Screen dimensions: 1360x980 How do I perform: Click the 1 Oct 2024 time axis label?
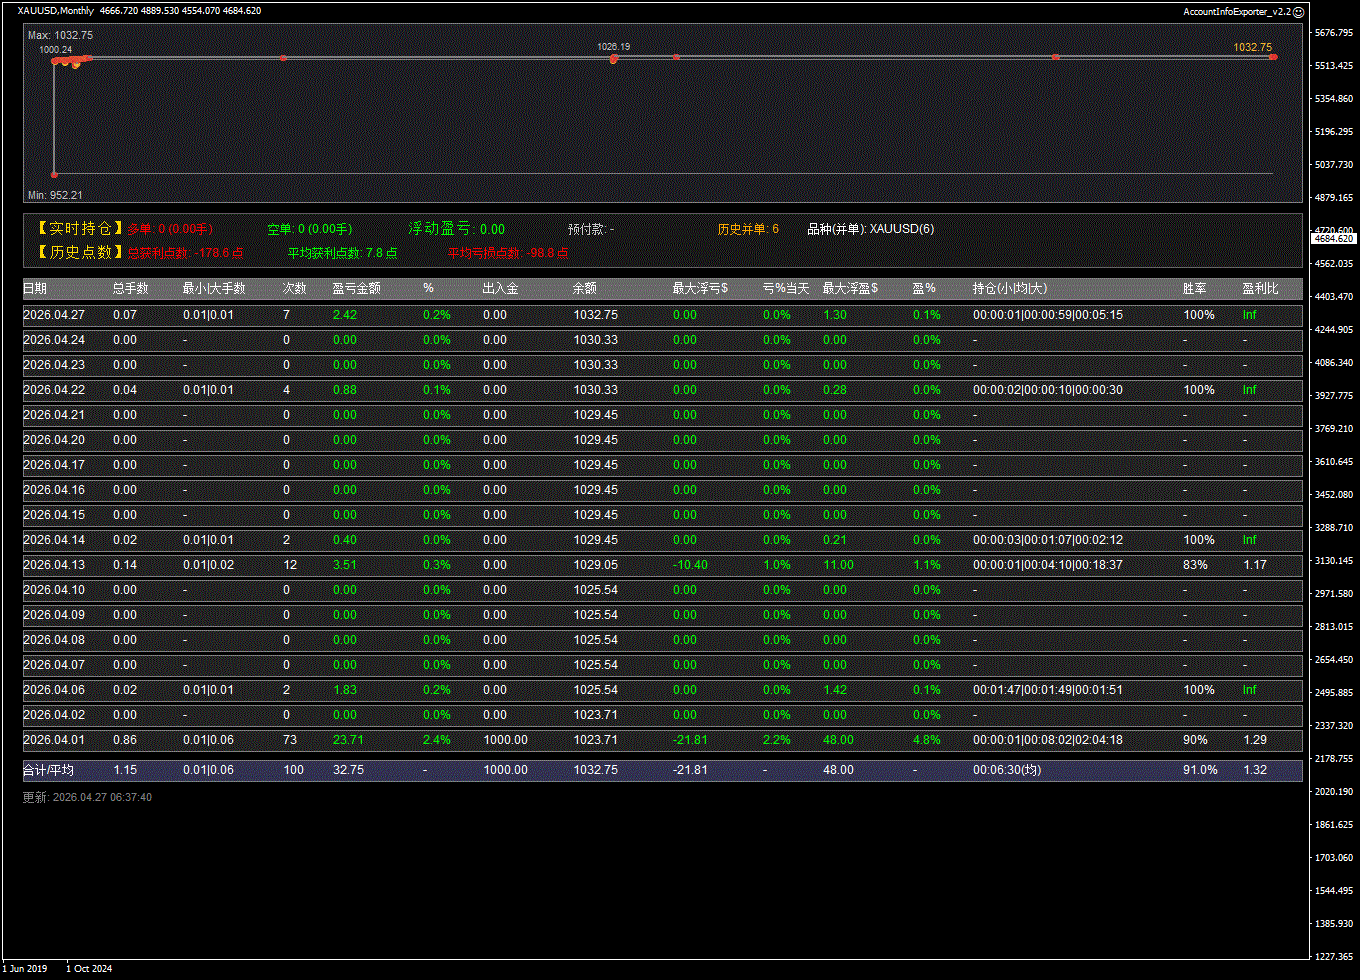click(x=89, y=968)
